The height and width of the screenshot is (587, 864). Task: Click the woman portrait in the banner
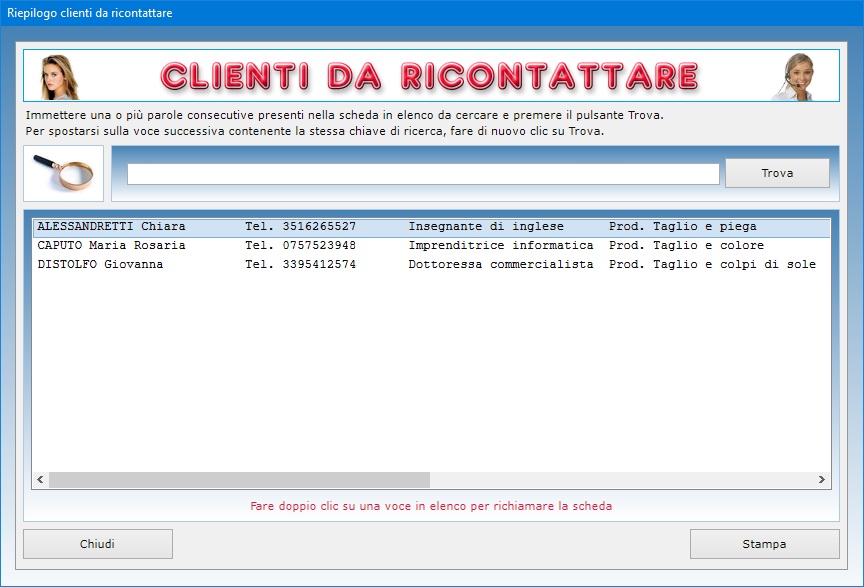(60, 77)
